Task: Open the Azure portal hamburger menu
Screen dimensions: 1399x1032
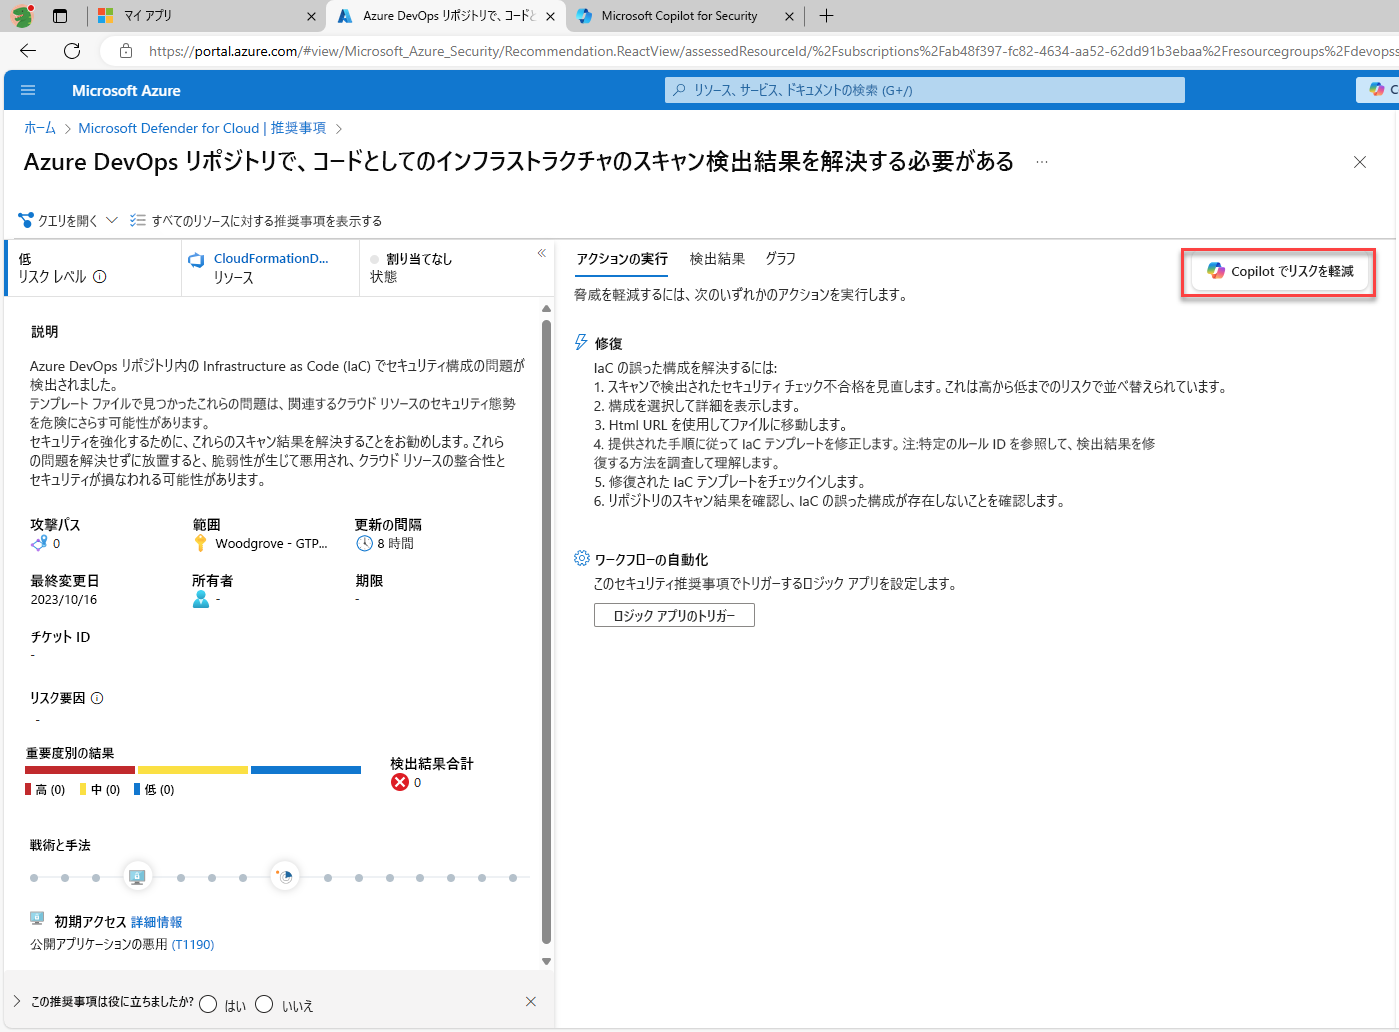Action: pos(28,90)
